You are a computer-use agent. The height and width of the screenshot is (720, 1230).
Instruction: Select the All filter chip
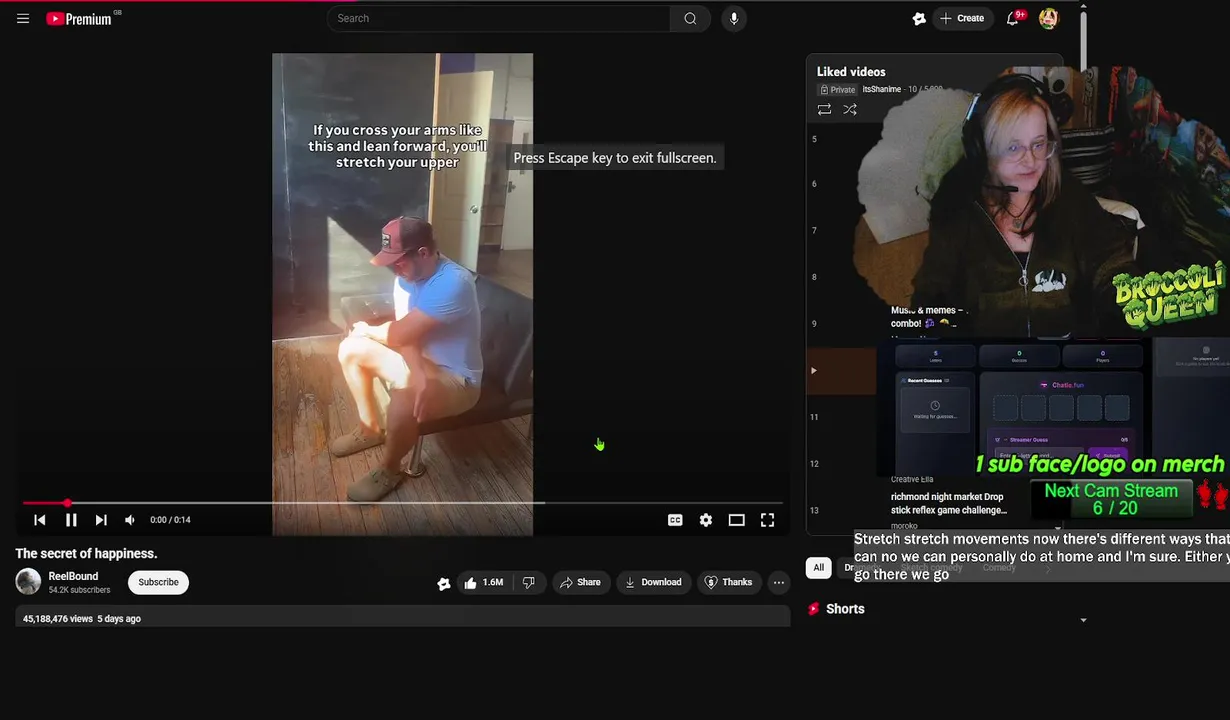[x=818, y=568]
